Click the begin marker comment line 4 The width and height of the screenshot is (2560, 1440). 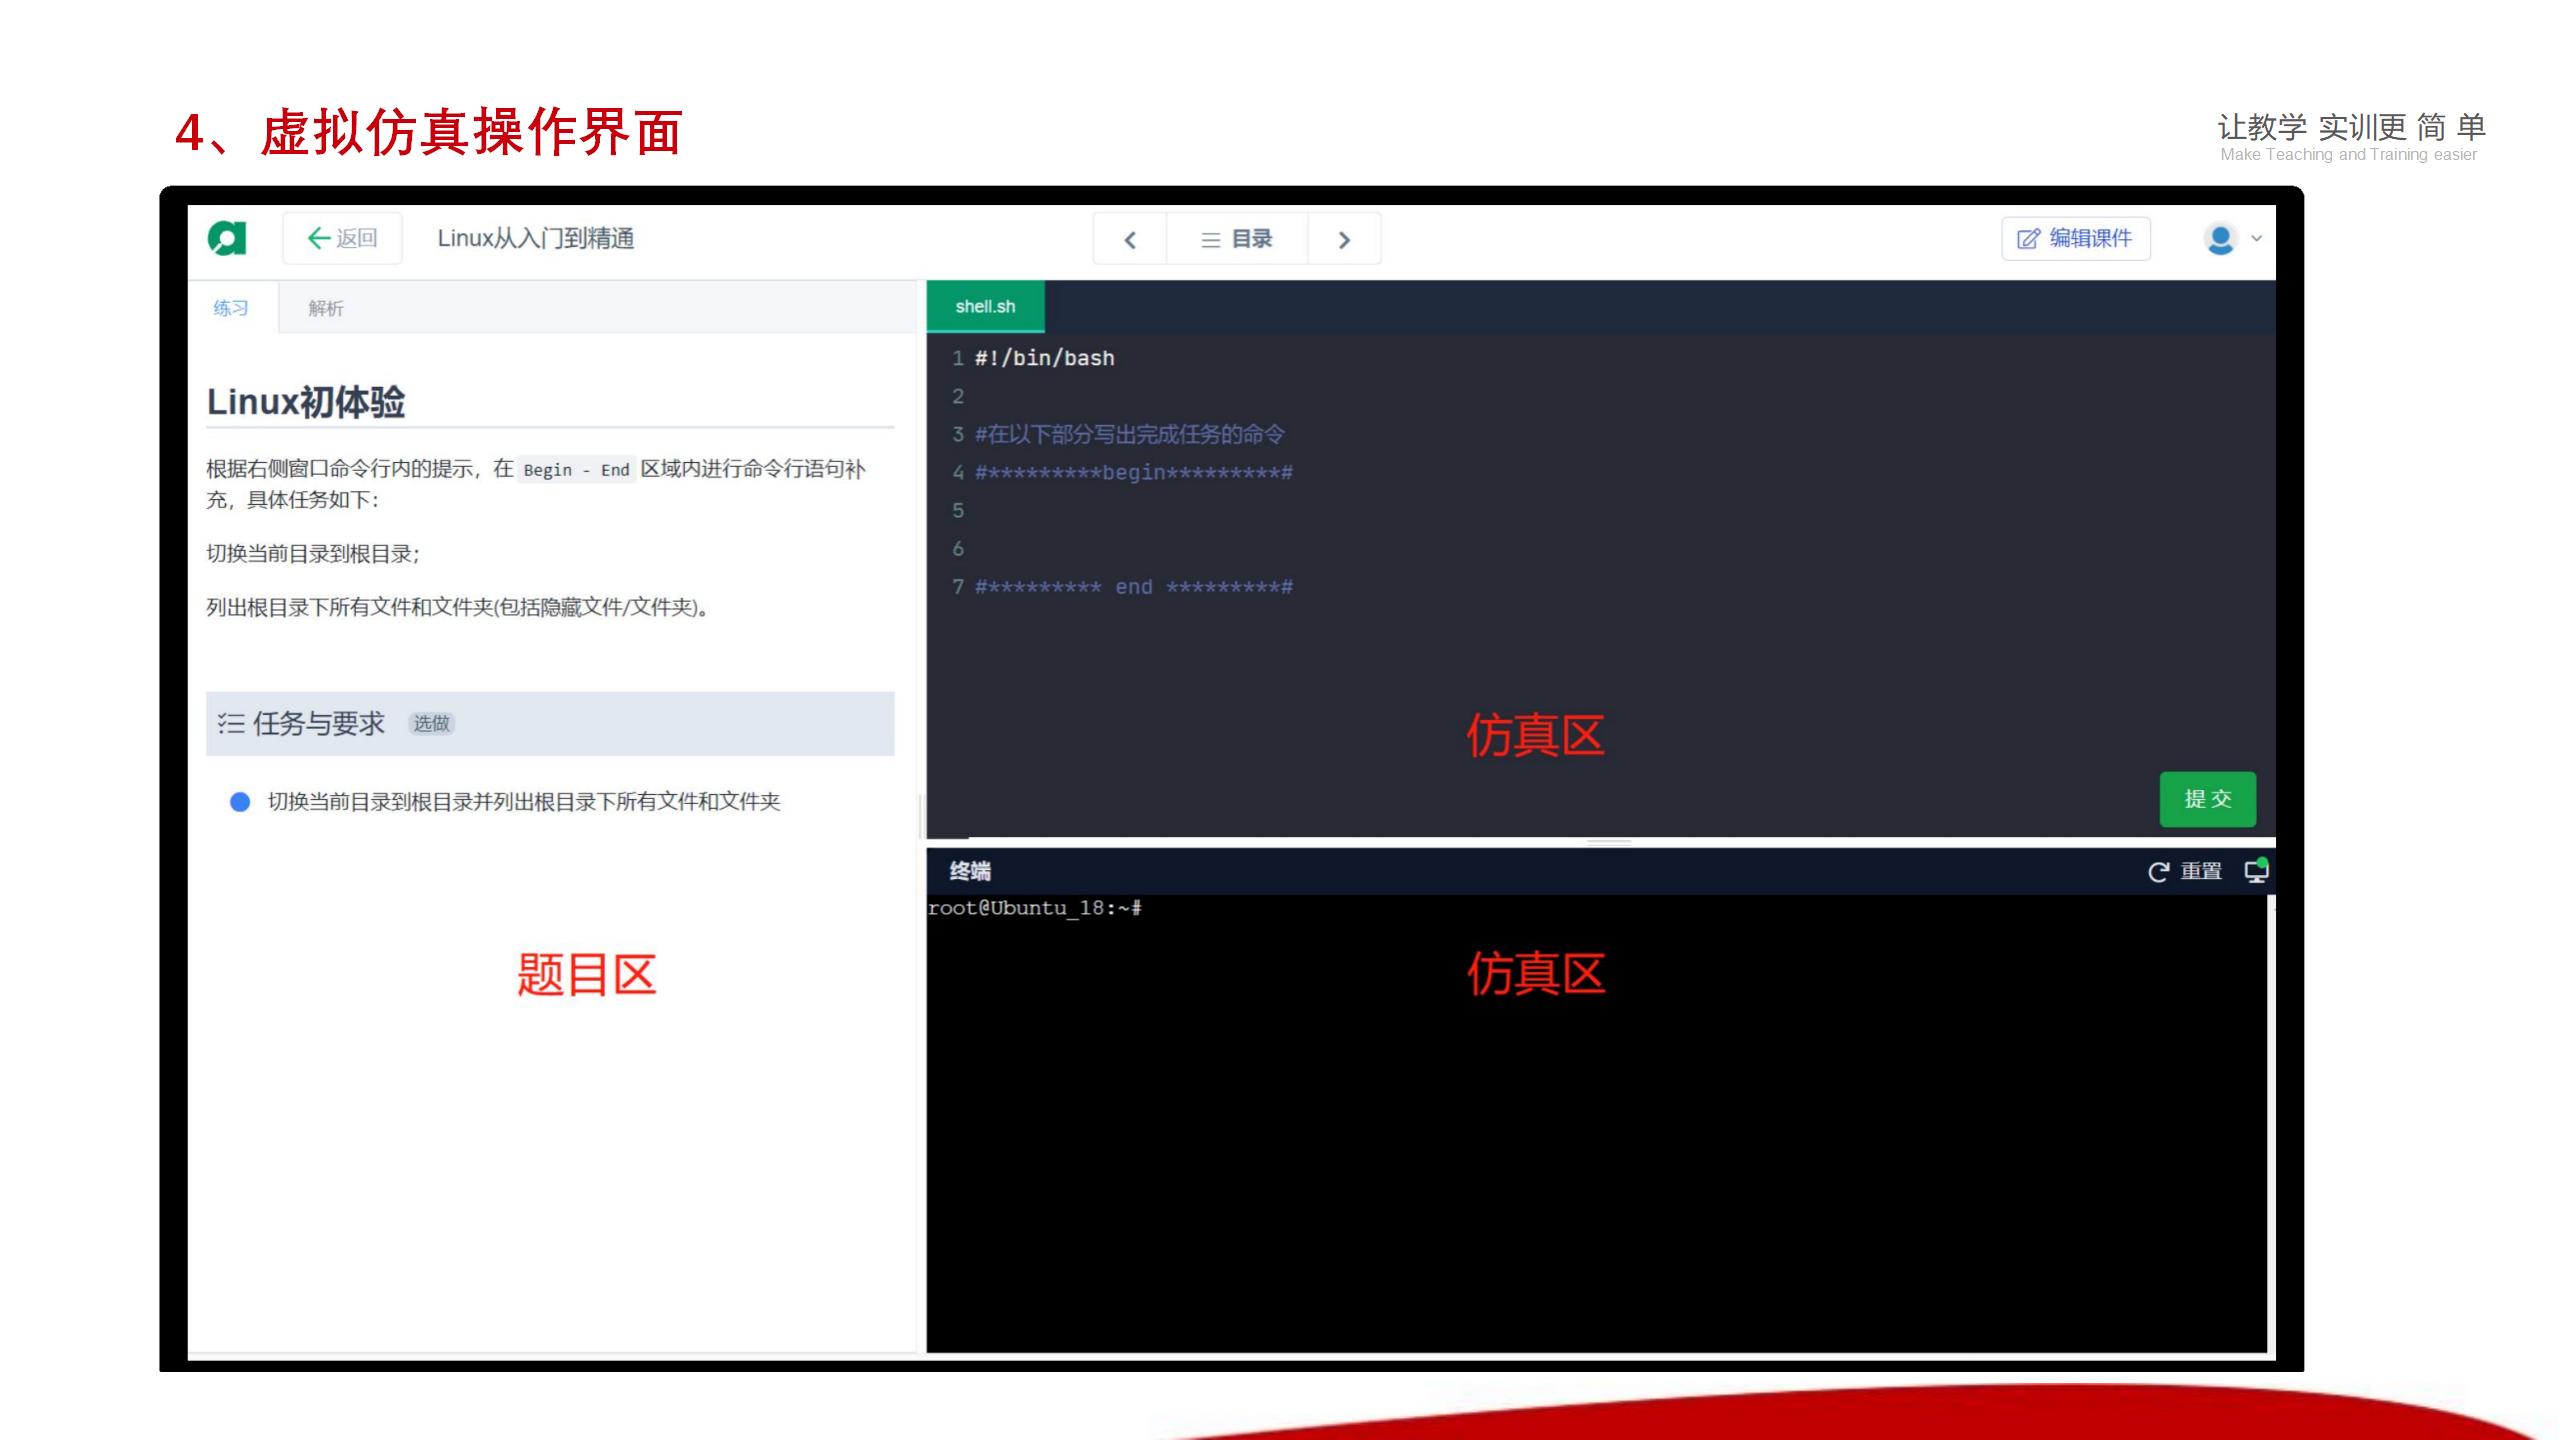tap(1134, 472)
